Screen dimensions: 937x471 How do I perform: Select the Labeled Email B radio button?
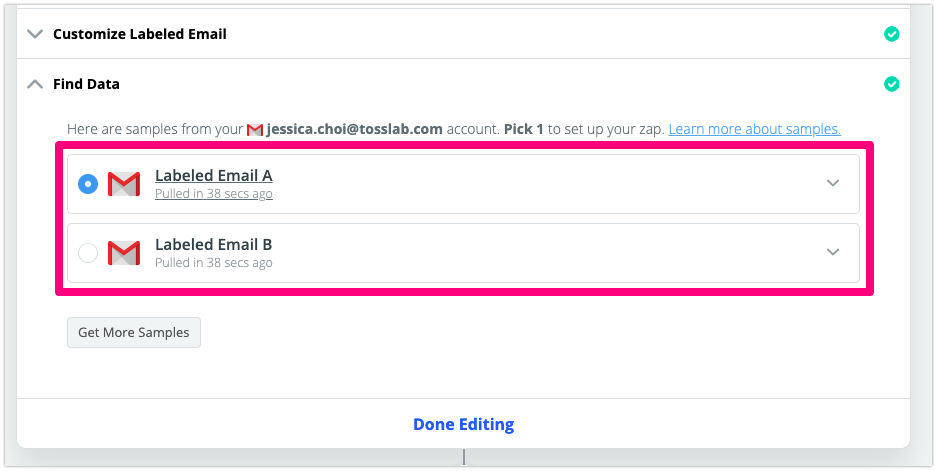point(88,253)
